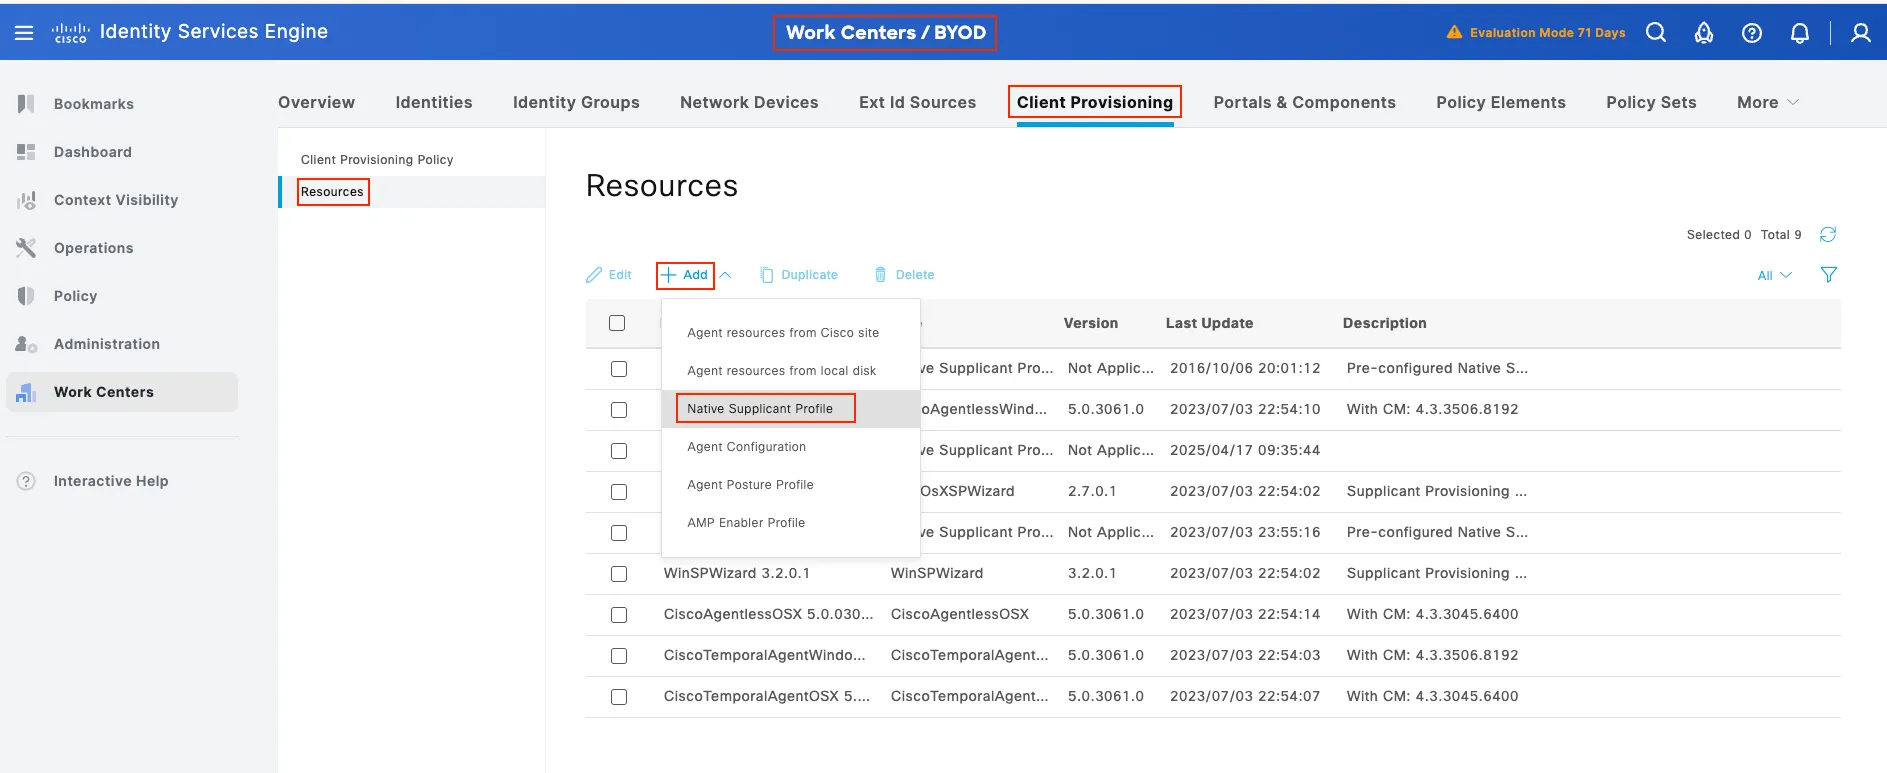The image size is (1887, 773).
Task: Click the Context Visibility sidebar icon
Action: (26, 200)
